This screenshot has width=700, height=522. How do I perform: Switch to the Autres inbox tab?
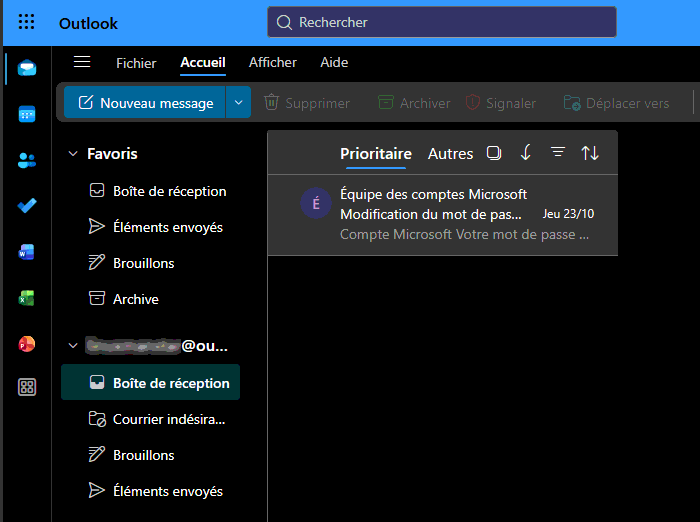[450, 154]
